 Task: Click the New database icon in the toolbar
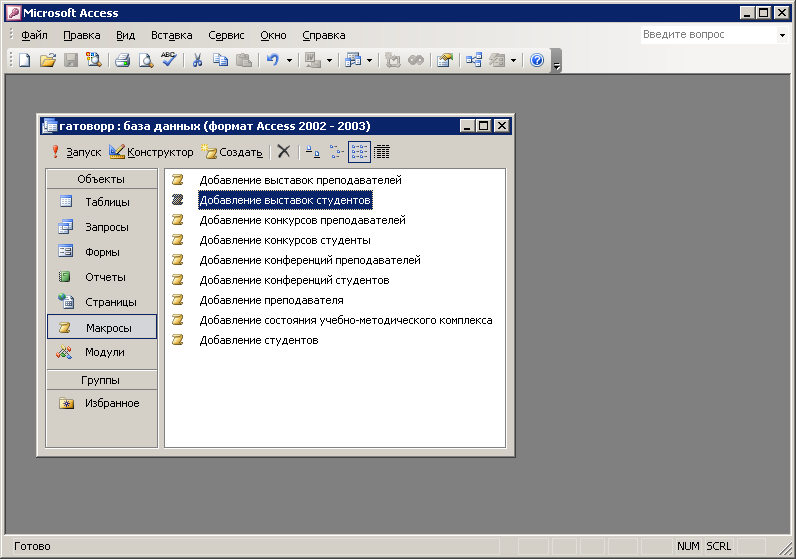coord(24,60)
